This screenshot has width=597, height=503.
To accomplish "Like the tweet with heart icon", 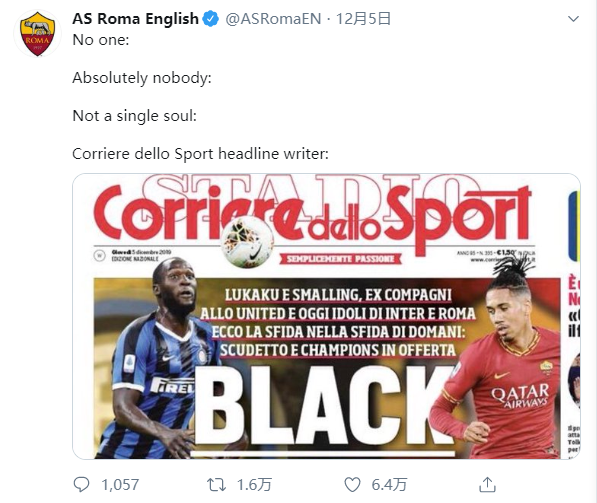I will coord(352,485).
